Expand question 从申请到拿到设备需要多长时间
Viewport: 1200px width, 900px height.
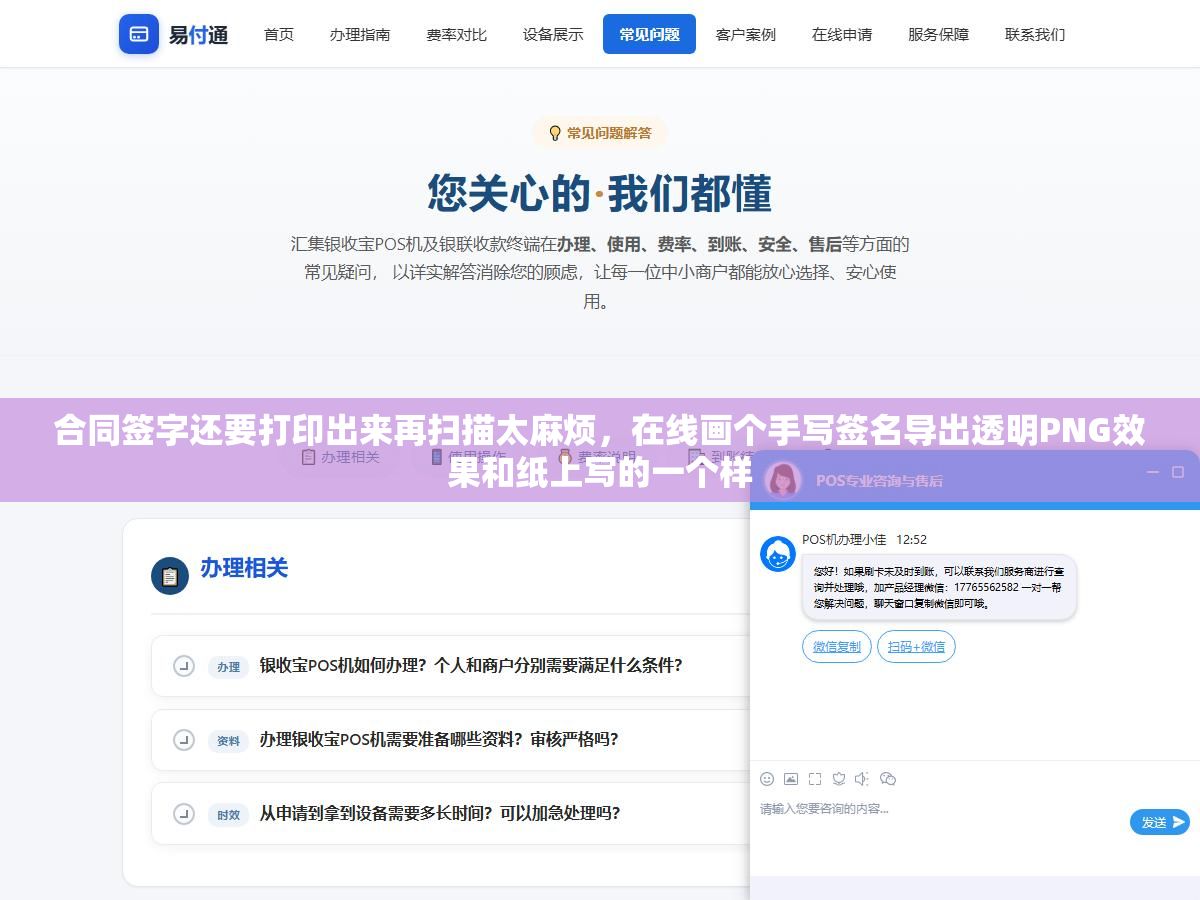click(451, 814)
